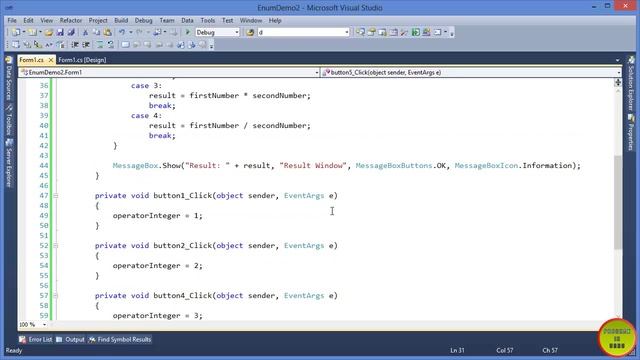Open the Output panel tab
Screen dimensions: 640x360
[71, 340]
